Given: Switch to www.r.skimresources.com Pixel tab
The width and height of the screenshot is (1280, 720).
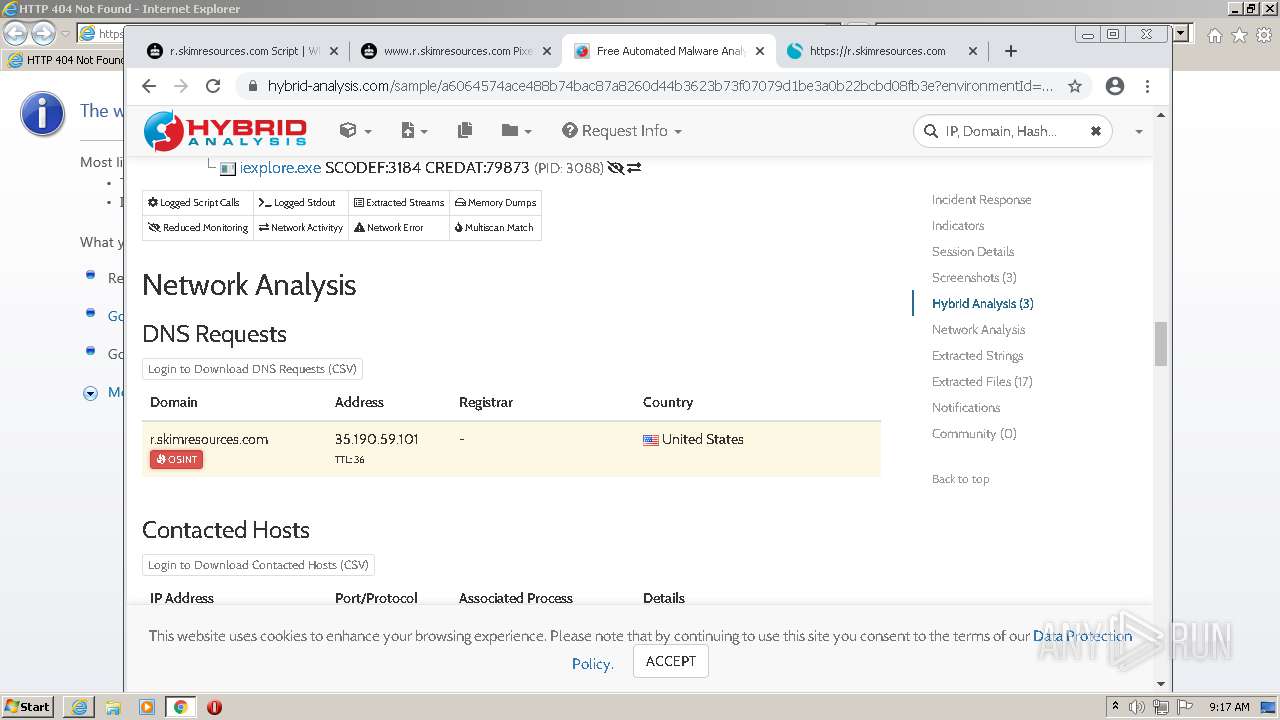Looking at the screenshot, I should click(458, 51).
